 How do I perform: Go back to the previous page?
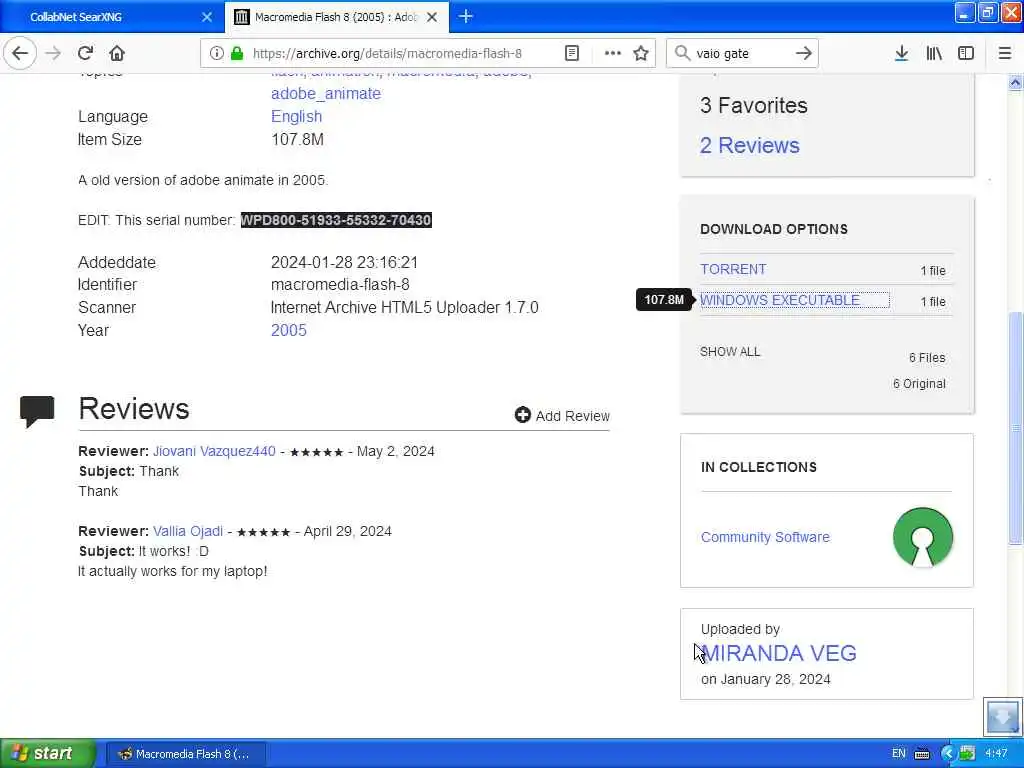[x=20, y=53]
